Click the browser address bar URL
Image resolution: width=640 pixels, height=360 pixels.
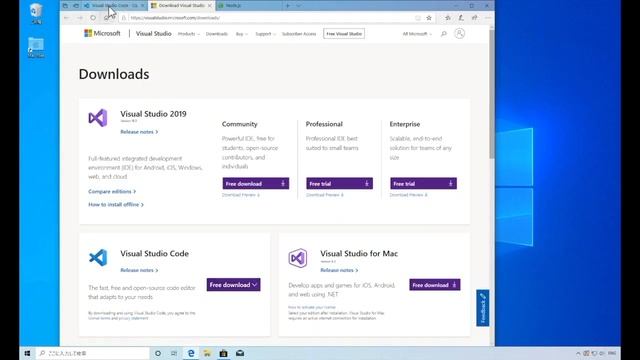click(x=175, y=18)
